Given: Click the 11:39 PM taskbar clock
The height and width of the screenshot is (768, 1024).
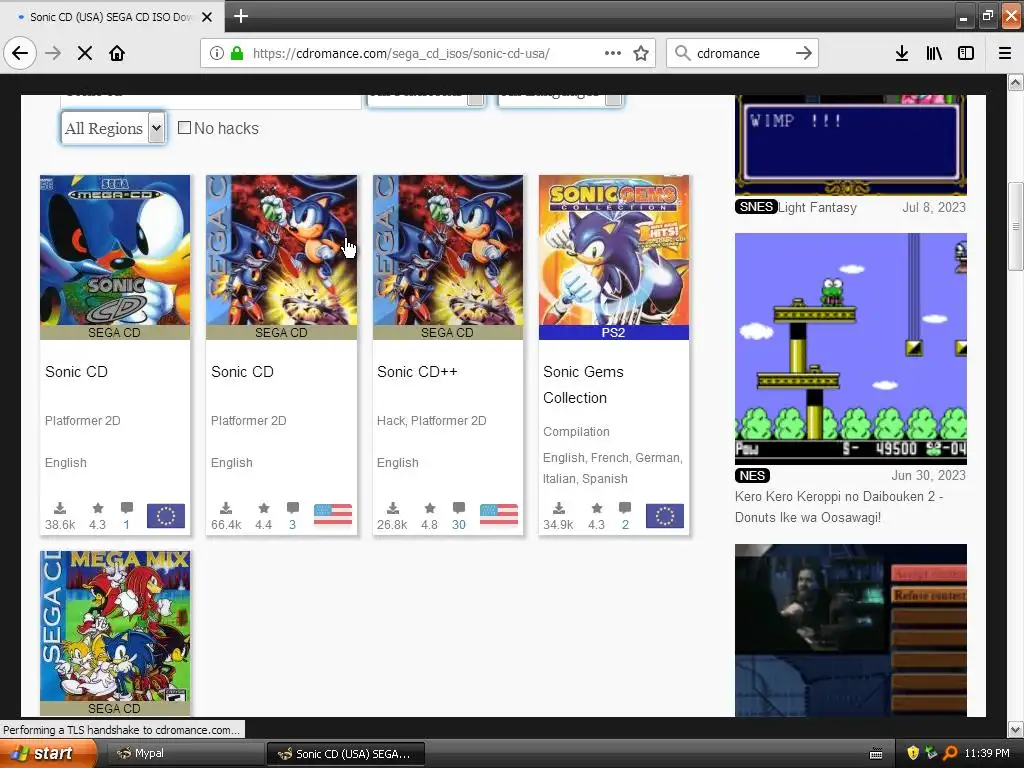Looking at the screenshot, I should tap(987, 753).
